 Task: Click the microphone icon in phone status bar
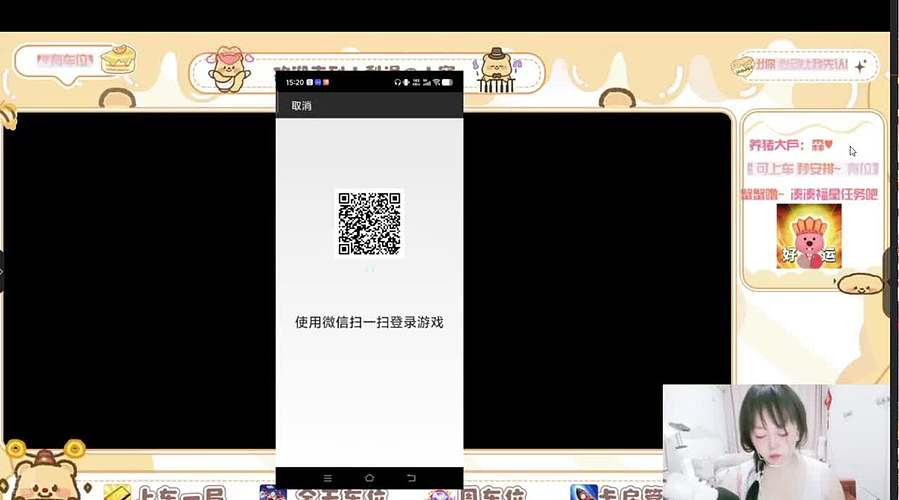point(406,83)
